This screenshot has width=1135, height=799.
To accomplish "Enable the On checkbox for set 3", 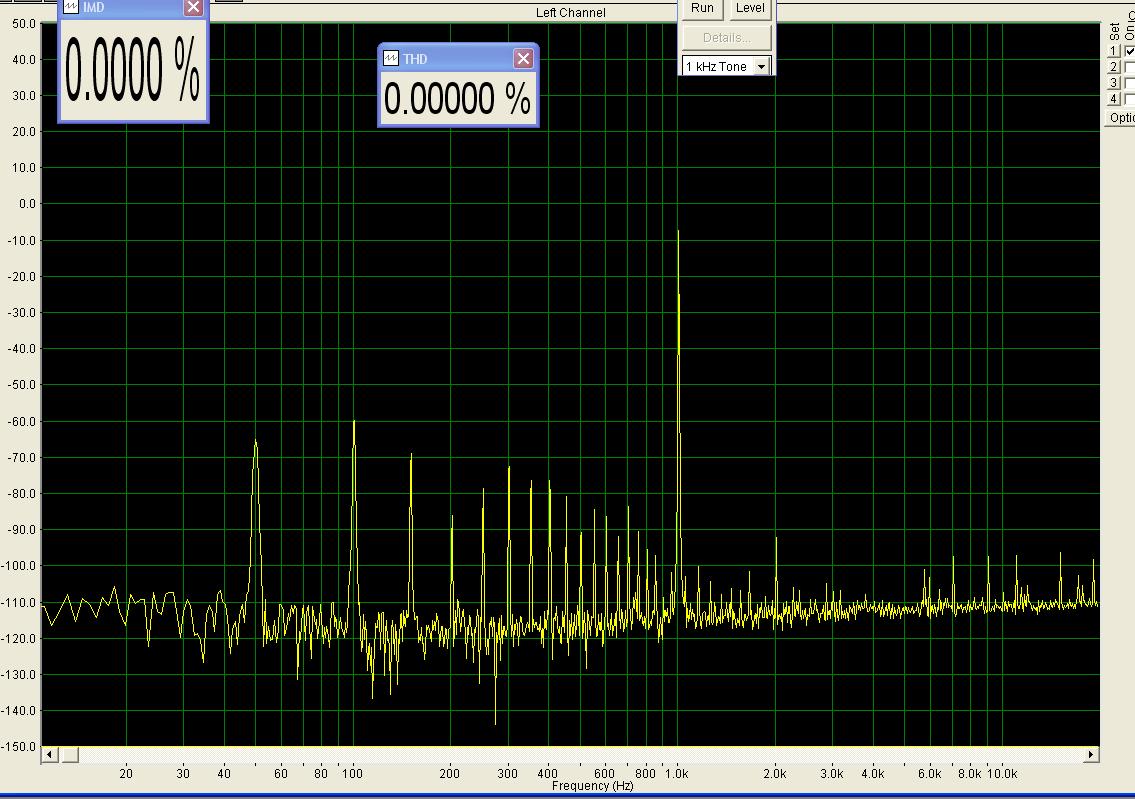I will 1130,83.
